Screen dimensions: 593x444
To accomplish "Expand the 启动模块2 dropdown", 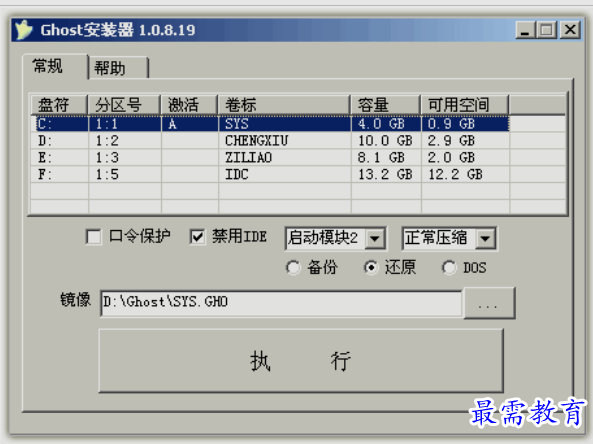I will (375, 239).
